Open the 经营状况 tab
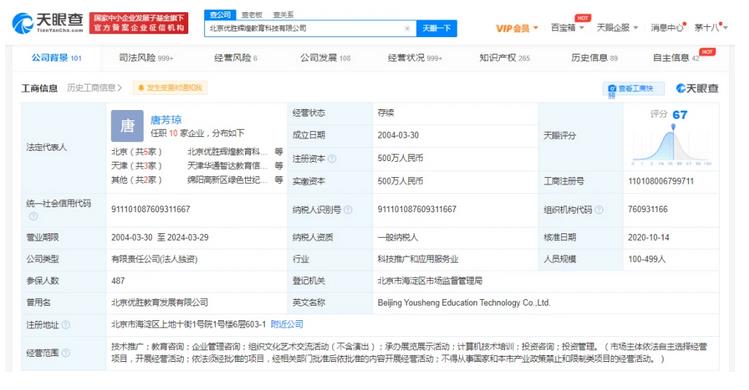 (x=415, y=58)
